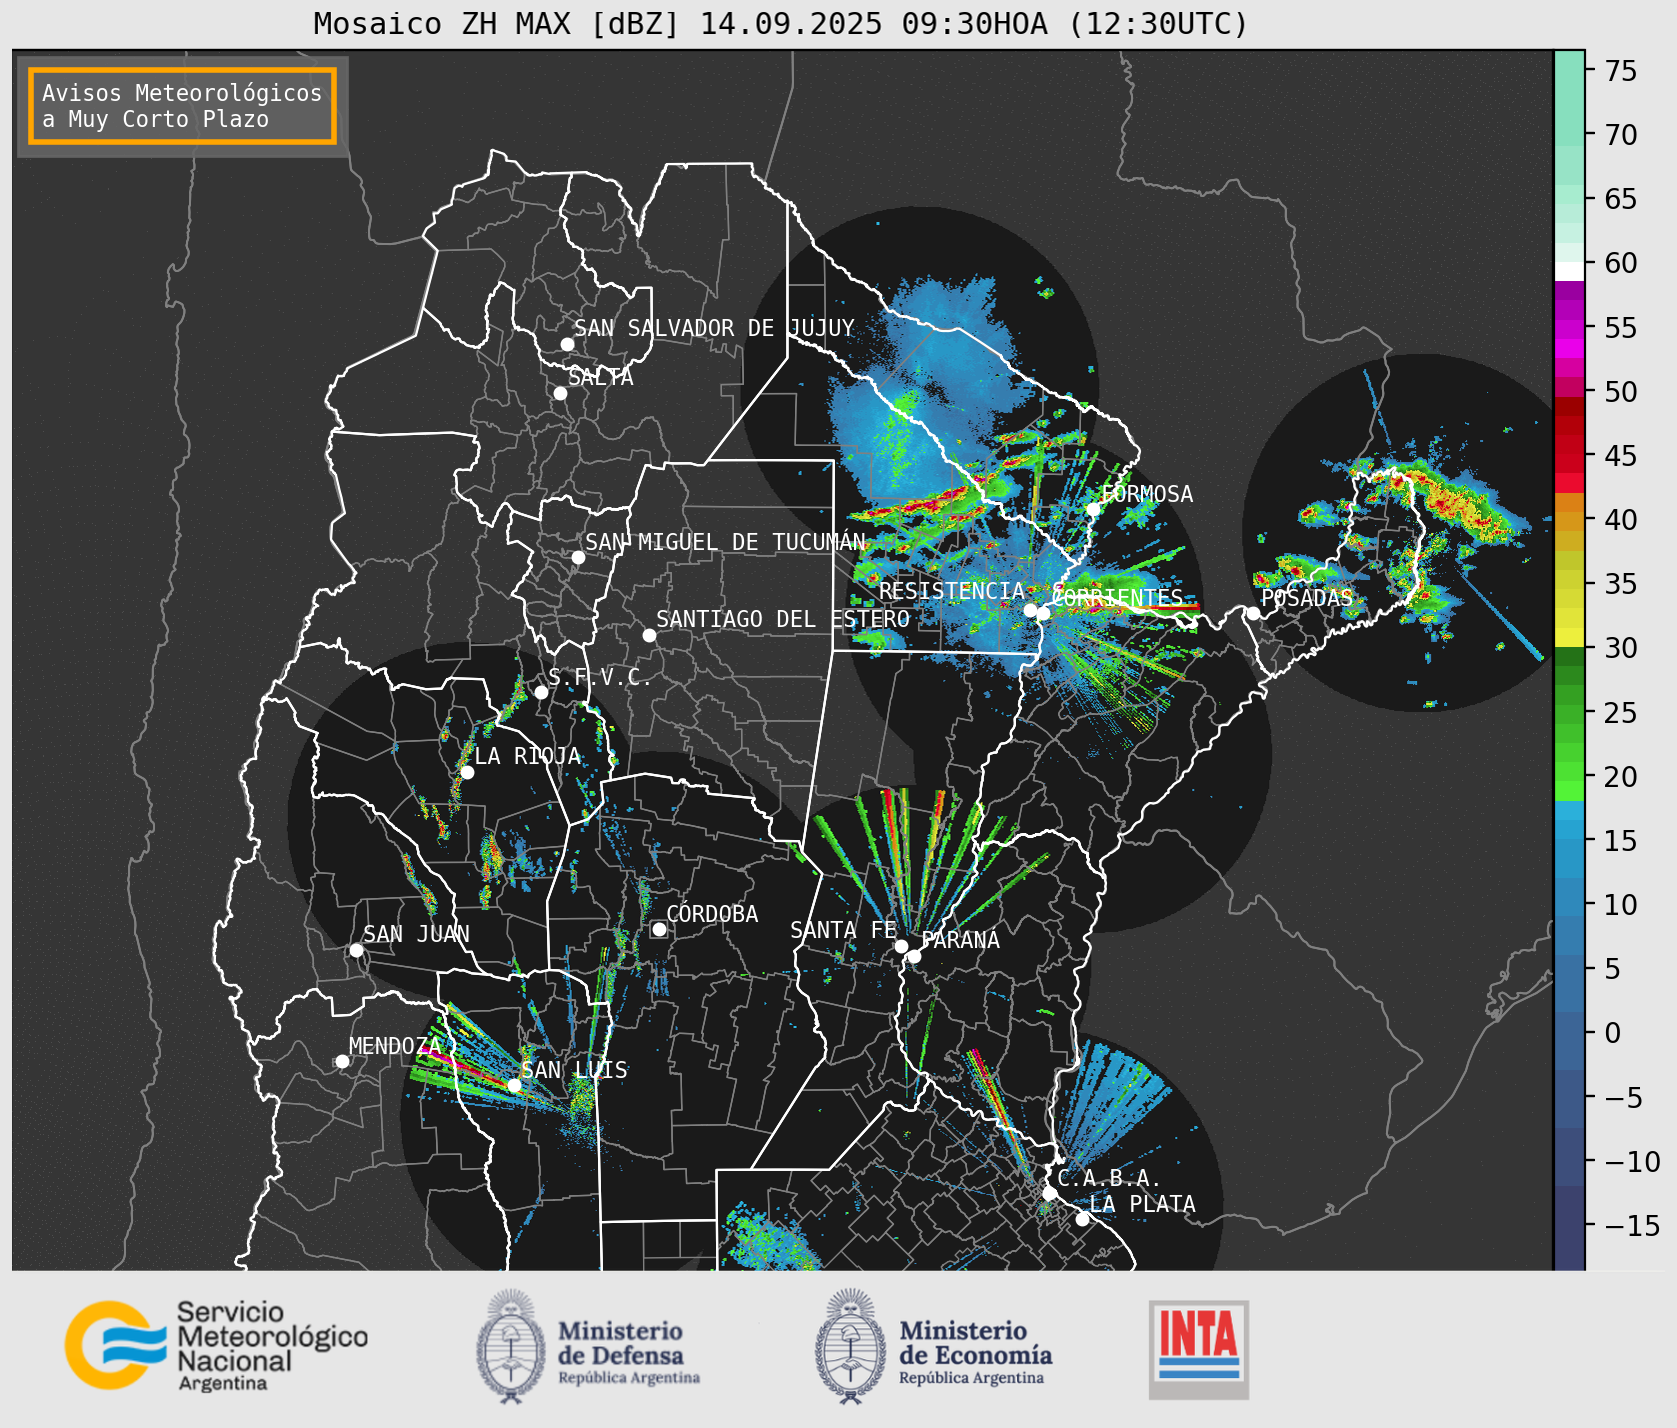Click the Santiago del Estero city label
Viewport: 1677px width, 1428px height.
783,619
